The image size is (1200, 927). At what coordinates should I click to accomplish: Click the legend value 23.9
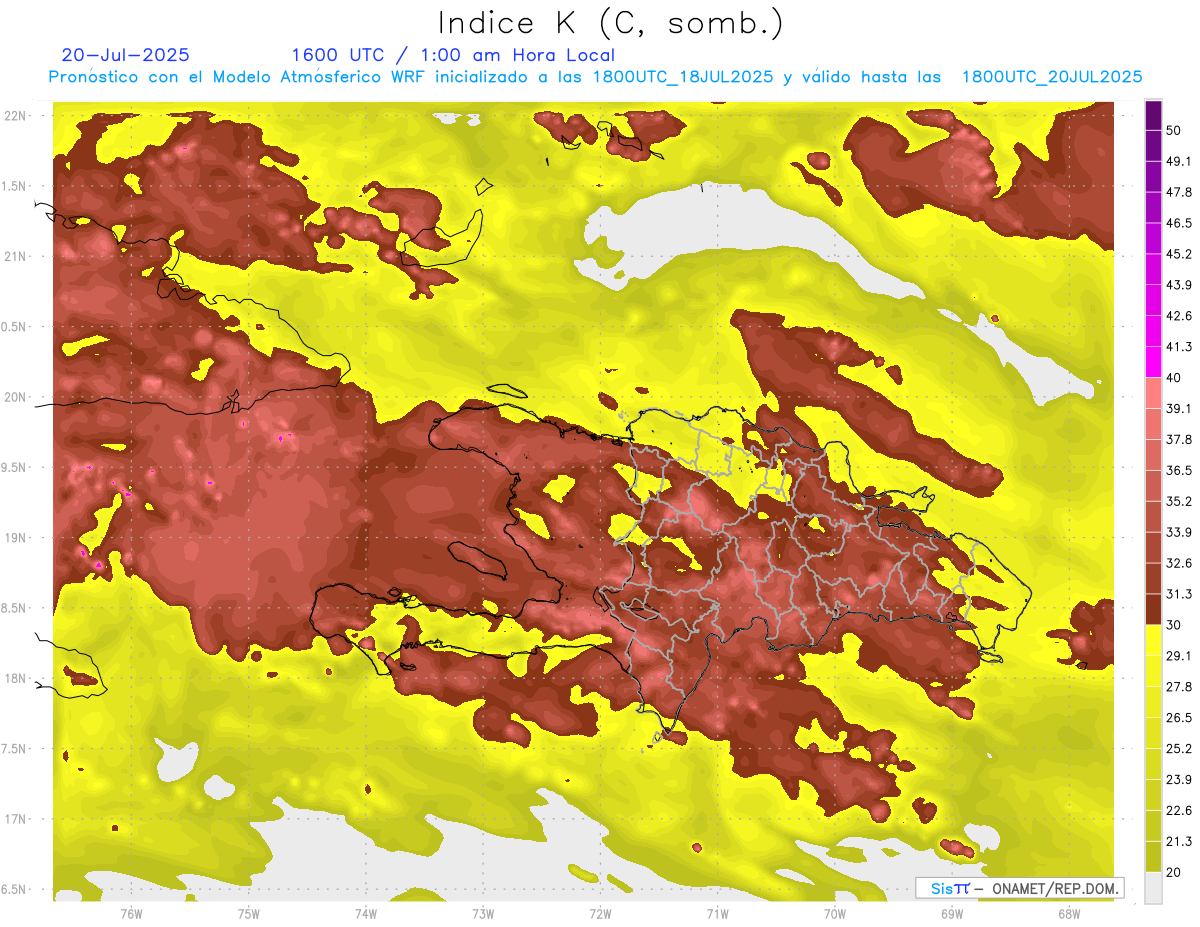(1178, 779)
